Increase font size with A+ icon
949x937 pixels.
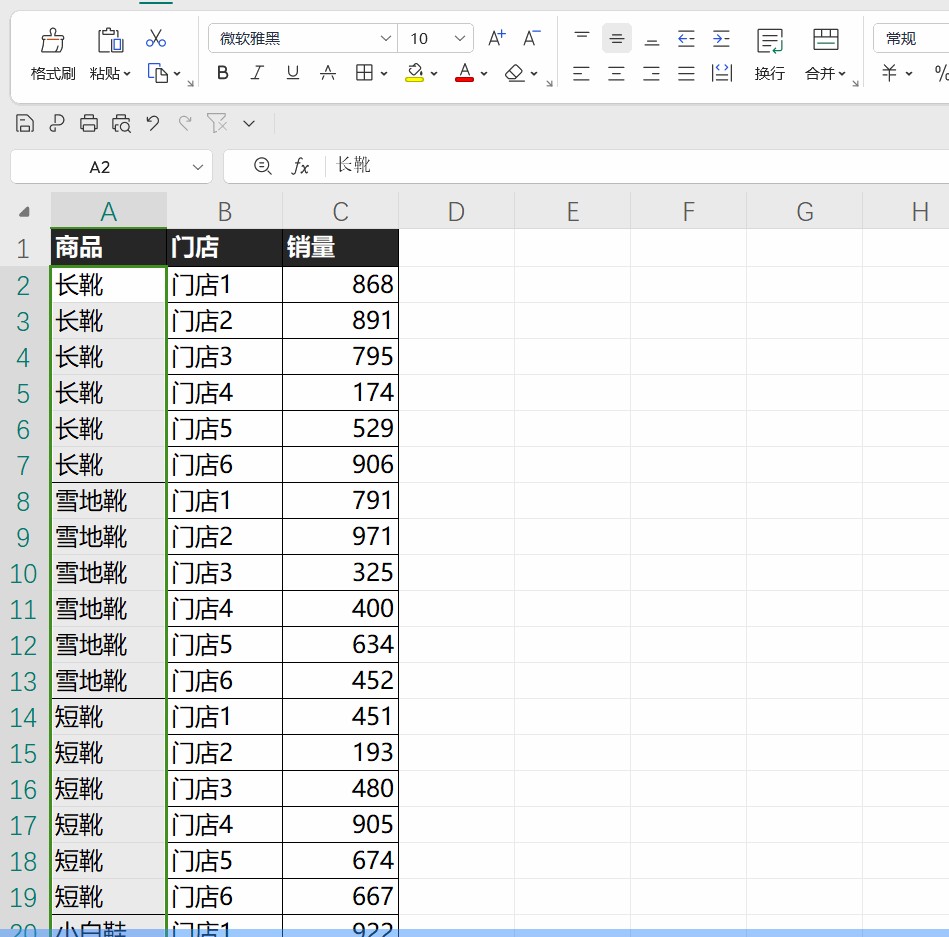click(x=497, y=38)
